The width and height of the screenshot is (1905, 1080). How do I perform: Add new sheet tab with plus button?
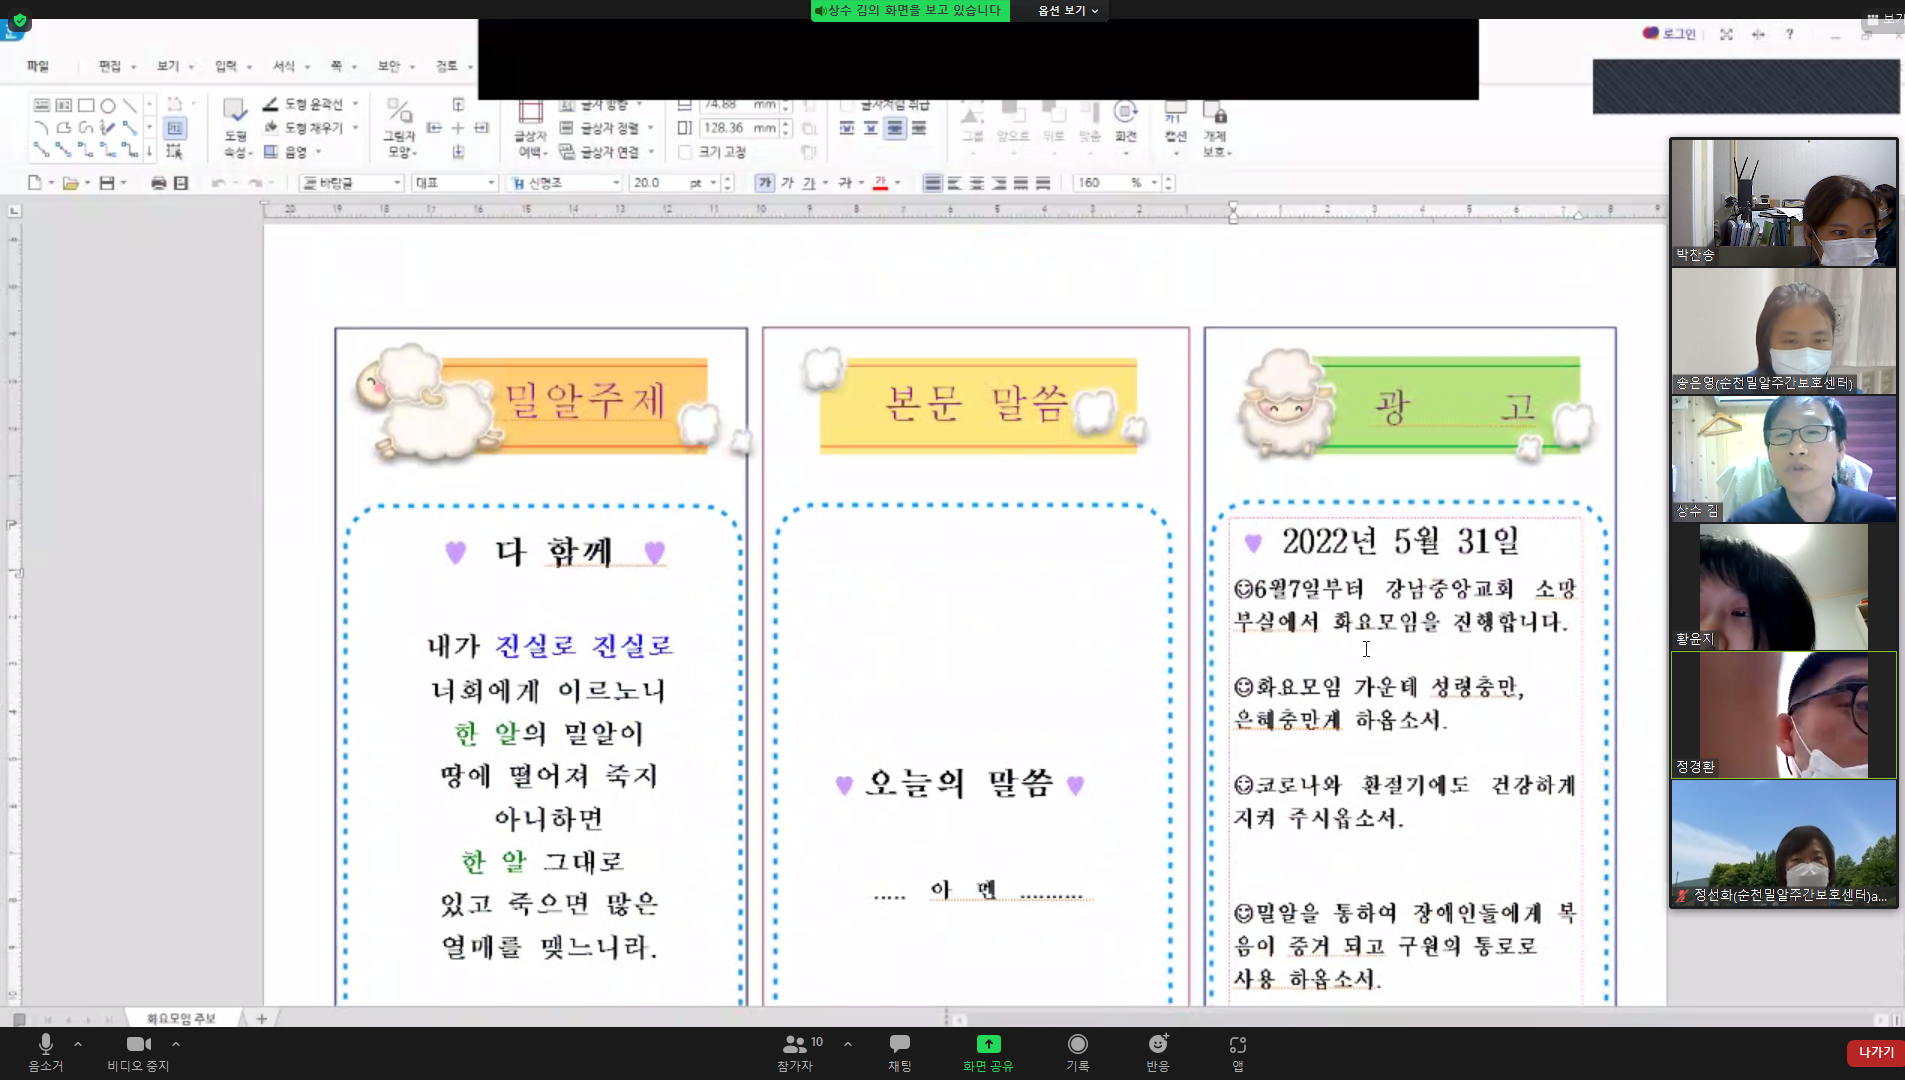click(x=261, y=1018)
